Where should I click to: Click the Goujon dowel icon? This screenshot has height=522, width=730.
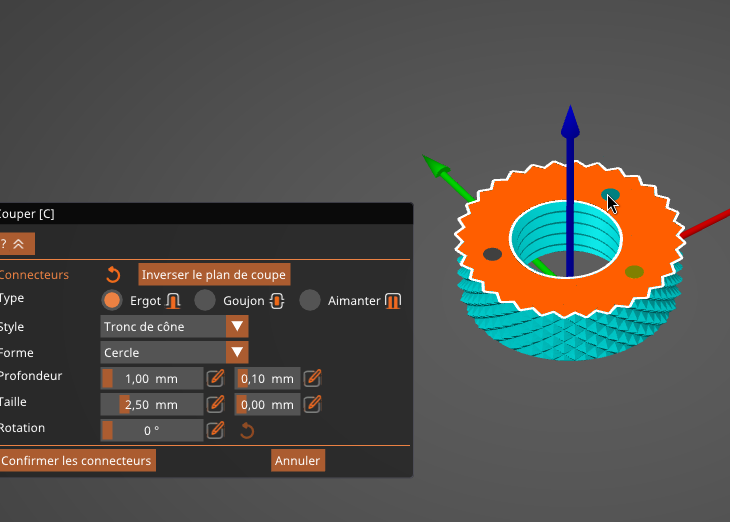[277, 301]
